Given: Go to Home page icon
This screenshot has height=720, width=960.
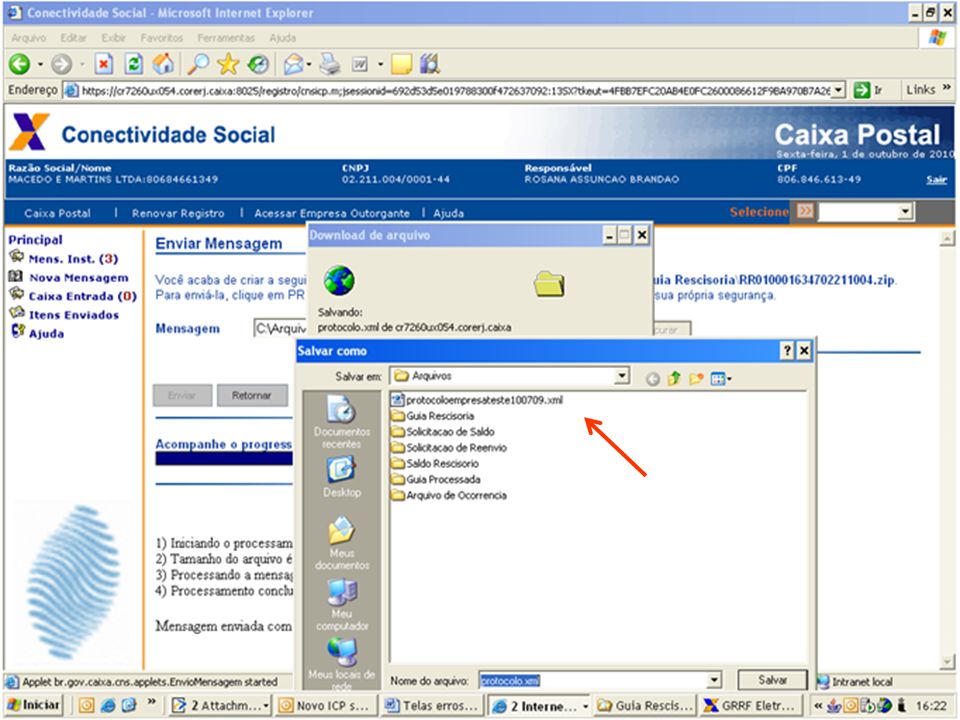Looking at the screenshot, I should point(163,64).
